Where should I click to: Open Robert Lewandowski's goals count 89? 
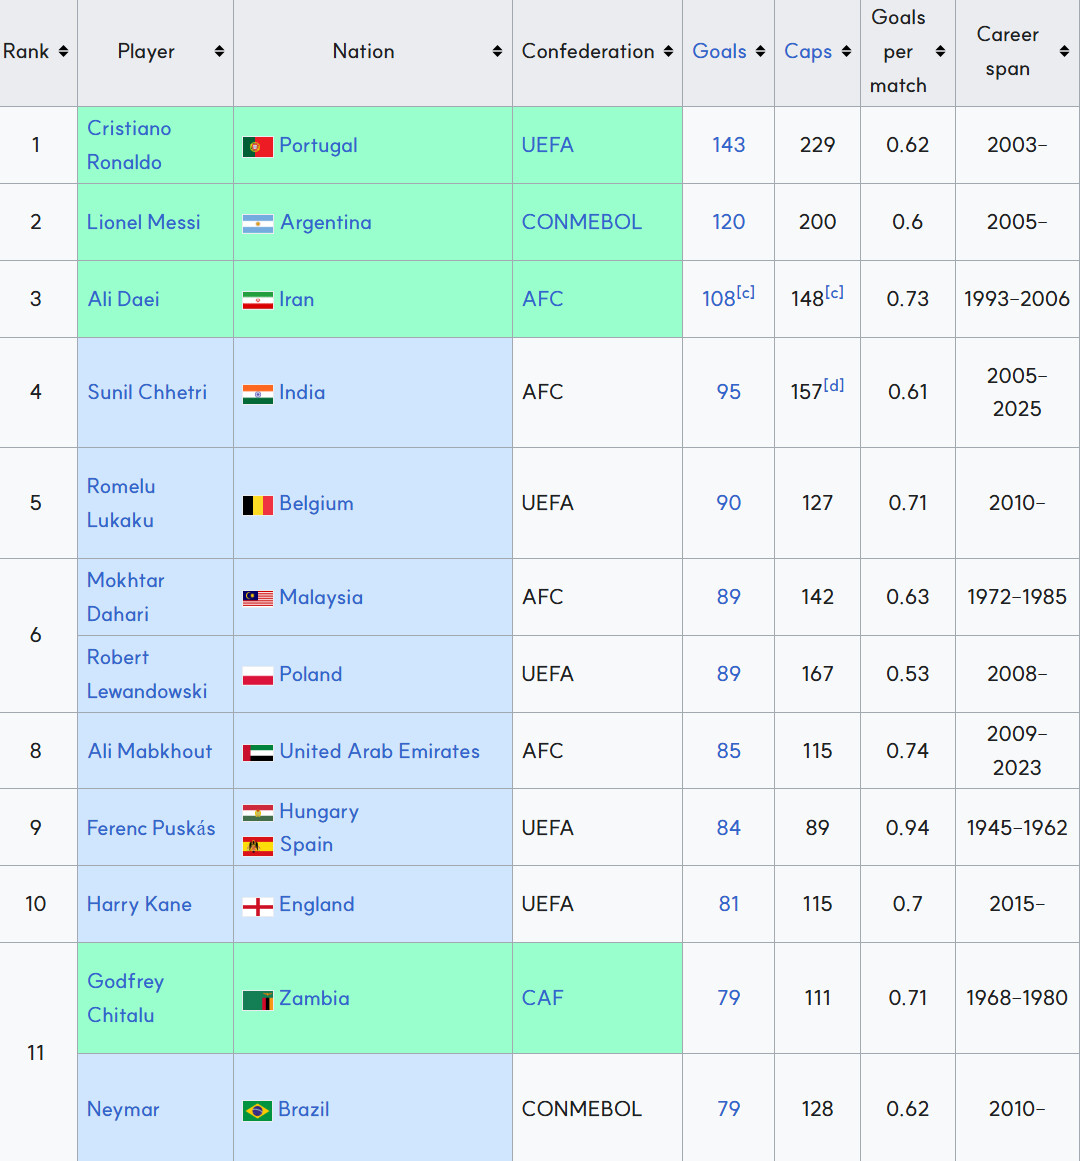pyautogui.click(x=728, y=674)
